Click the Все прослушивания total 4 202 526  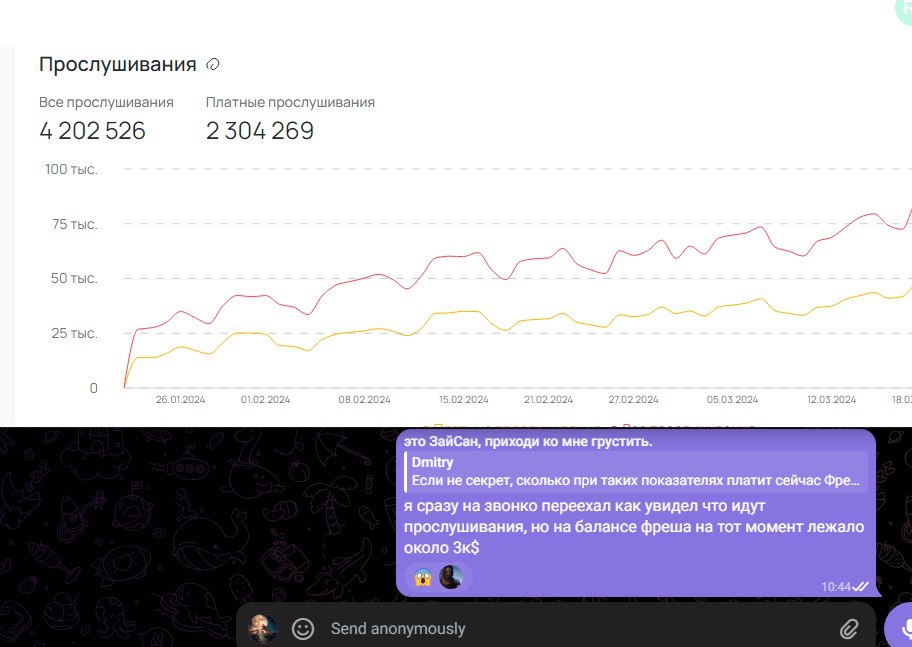pyautogui.click(x=92, y=131)
